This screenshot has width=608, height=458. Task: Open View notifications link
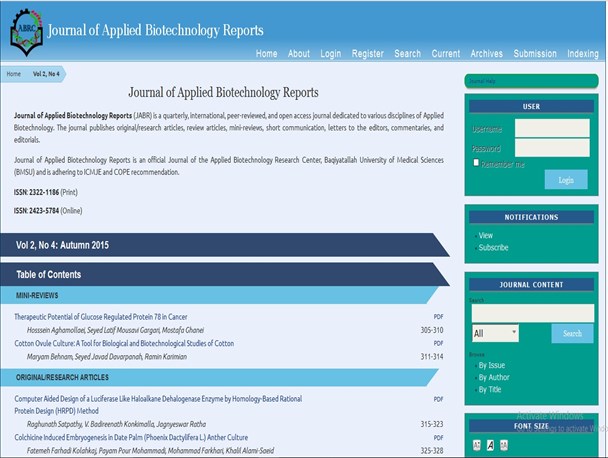coord(485,235)
